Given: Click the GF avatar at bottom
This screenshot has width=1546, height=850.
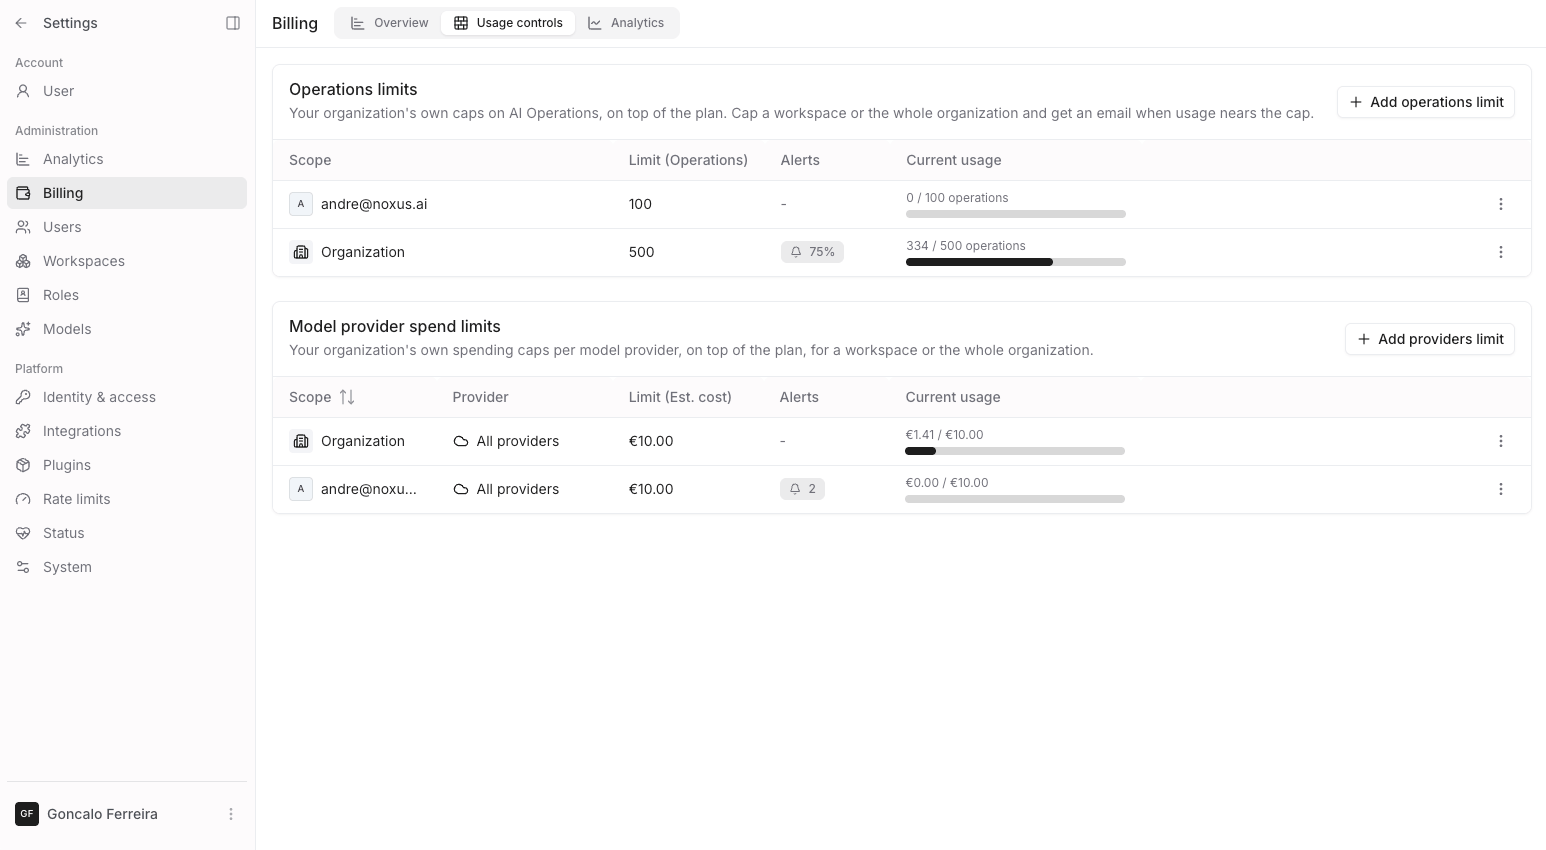Looking at the screenshot, I should tap(27, 814).
